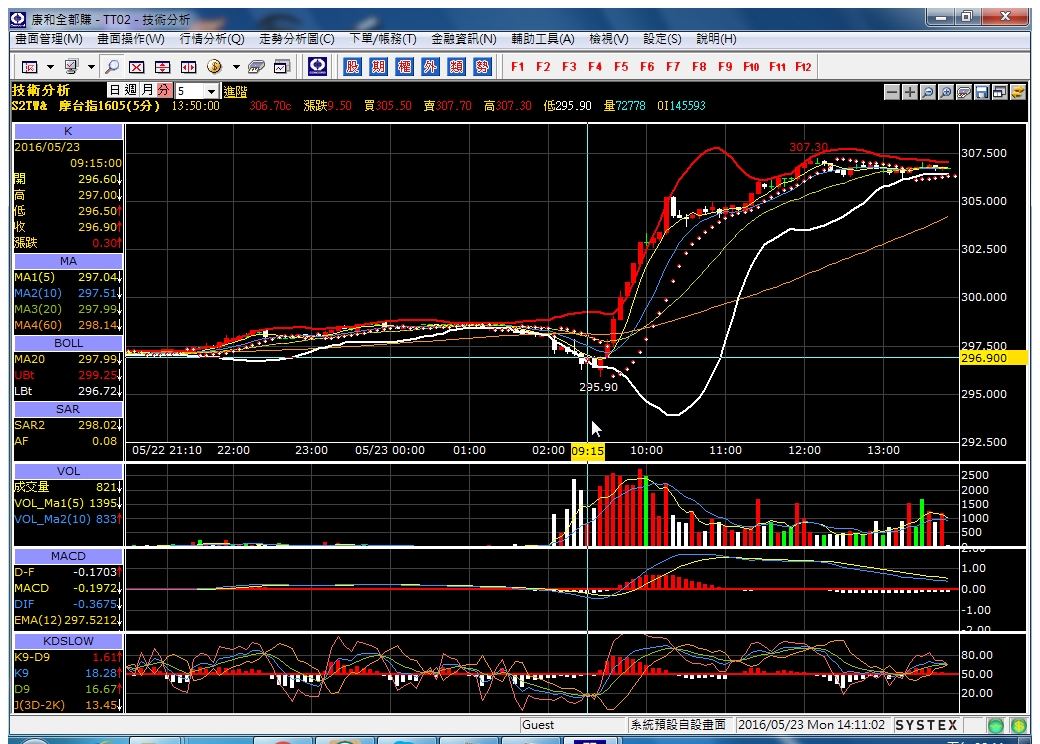Screen dimensions: 1040x744
Task: Select the magnifier search tool in toolbar
Action: pos(112,67)
